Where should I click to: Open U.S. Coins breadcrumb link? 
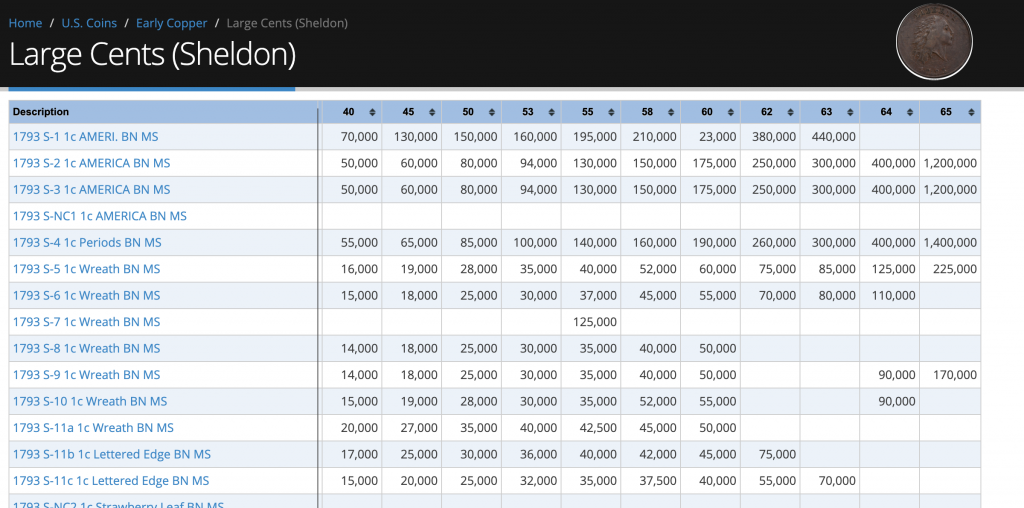[89, 23]
